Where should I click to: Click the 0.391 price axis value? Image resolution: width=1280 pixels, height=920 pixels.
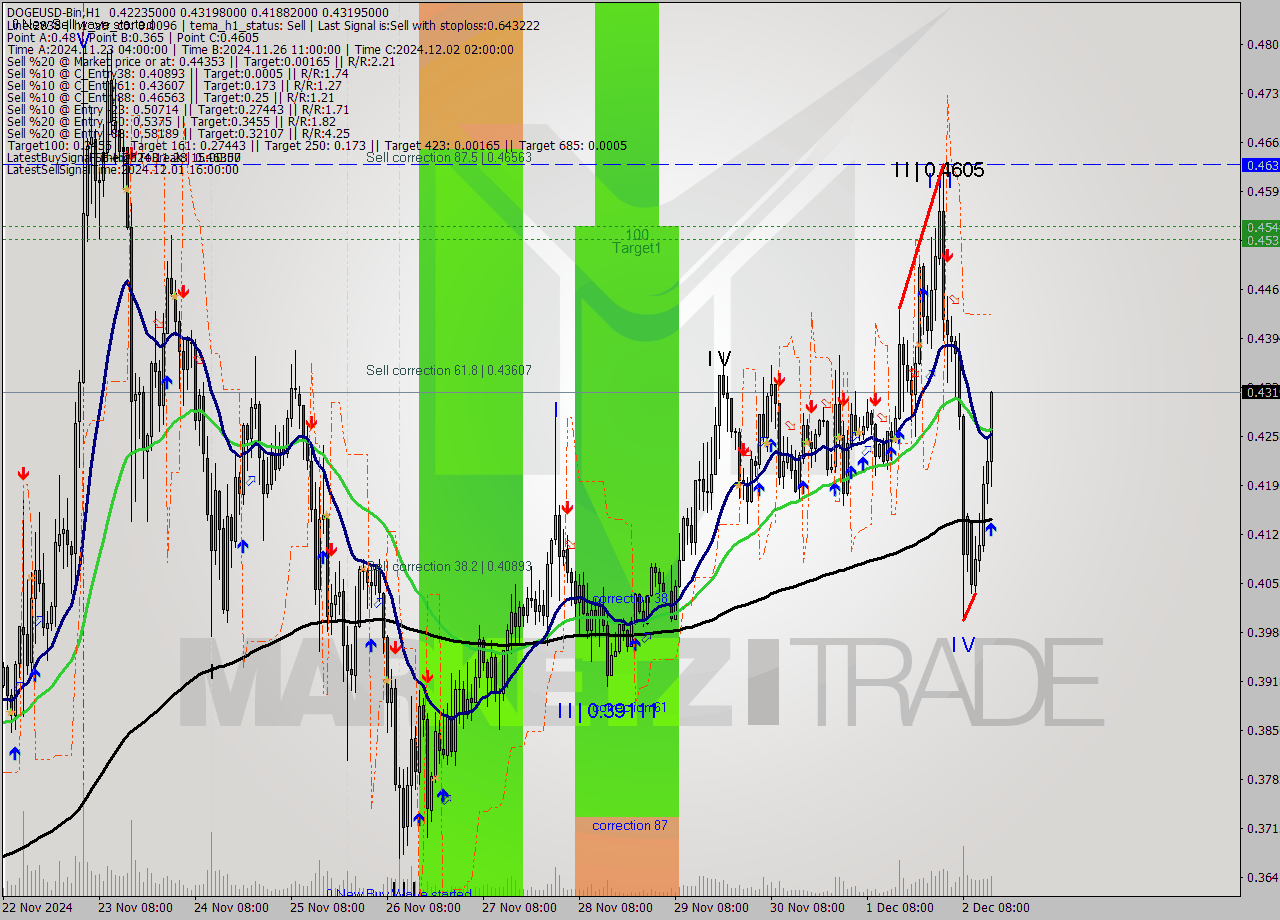(x=1263, y=681)
